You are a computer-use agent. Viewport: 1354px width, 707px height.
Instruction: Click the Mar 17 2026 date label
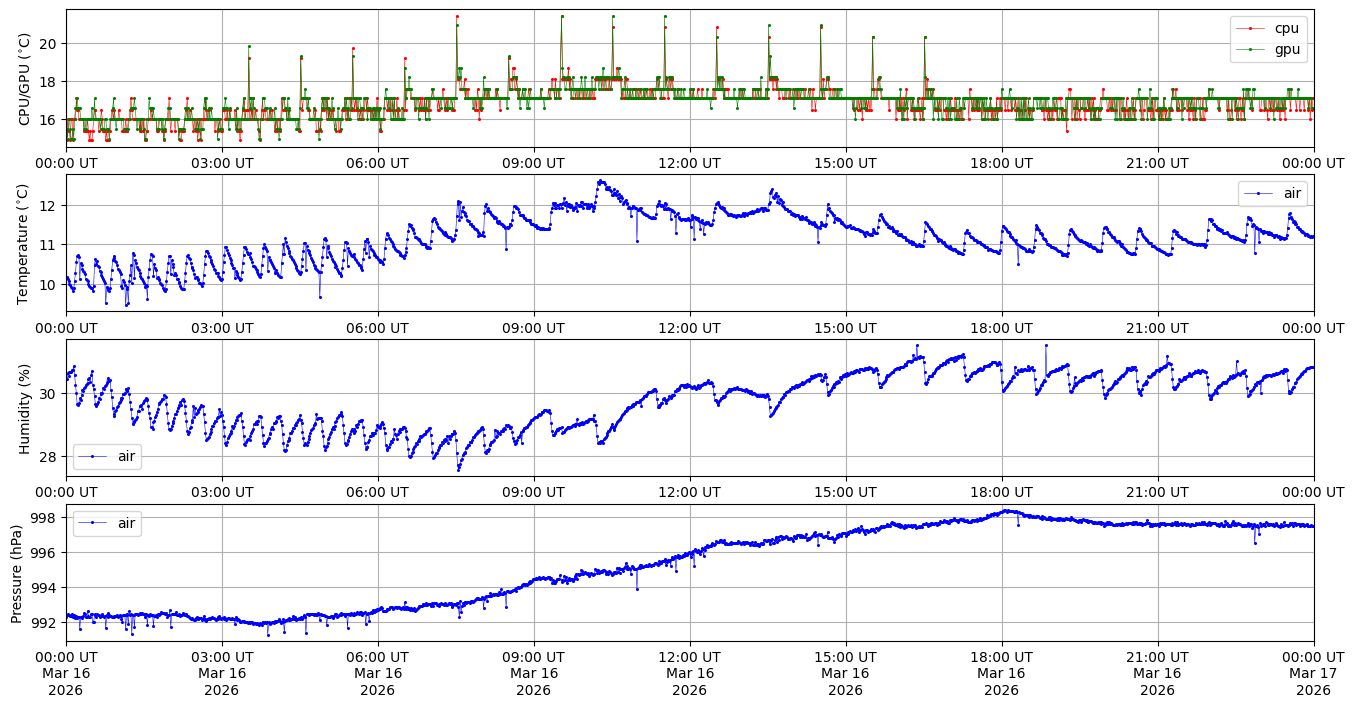click(x=1313, y=674)
